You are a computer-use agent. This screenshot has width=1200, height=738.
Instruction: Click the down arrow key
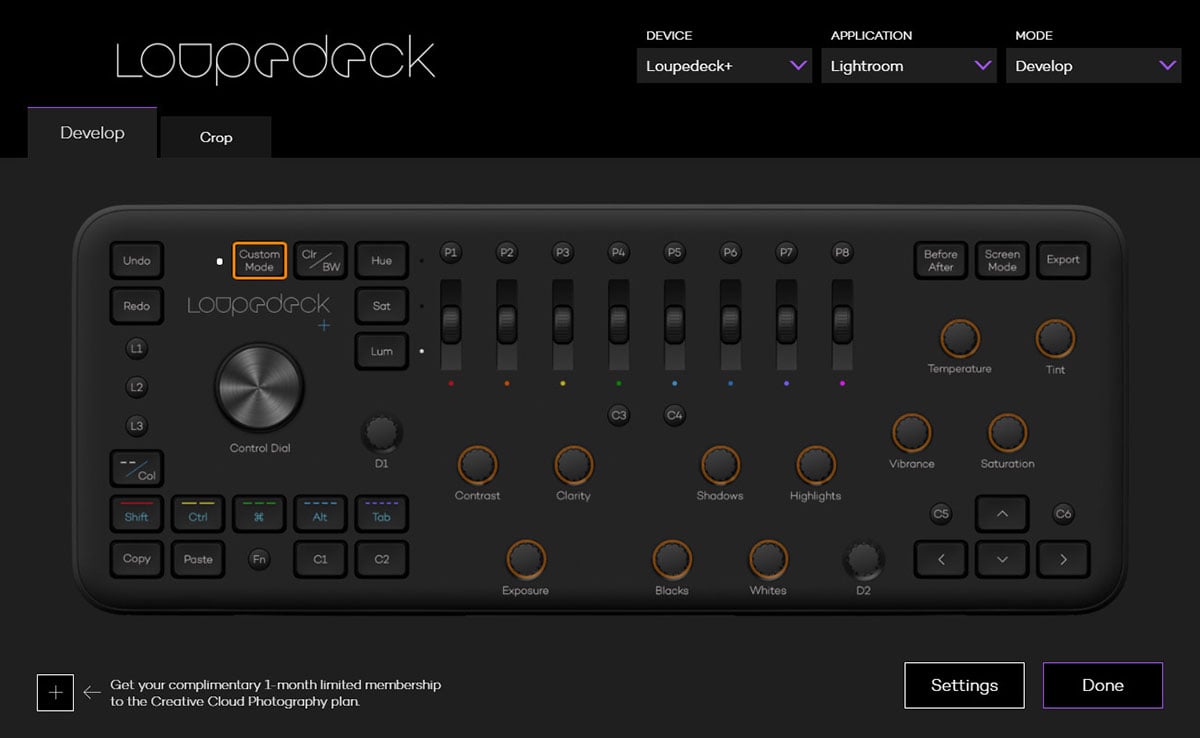point(1002,560)
